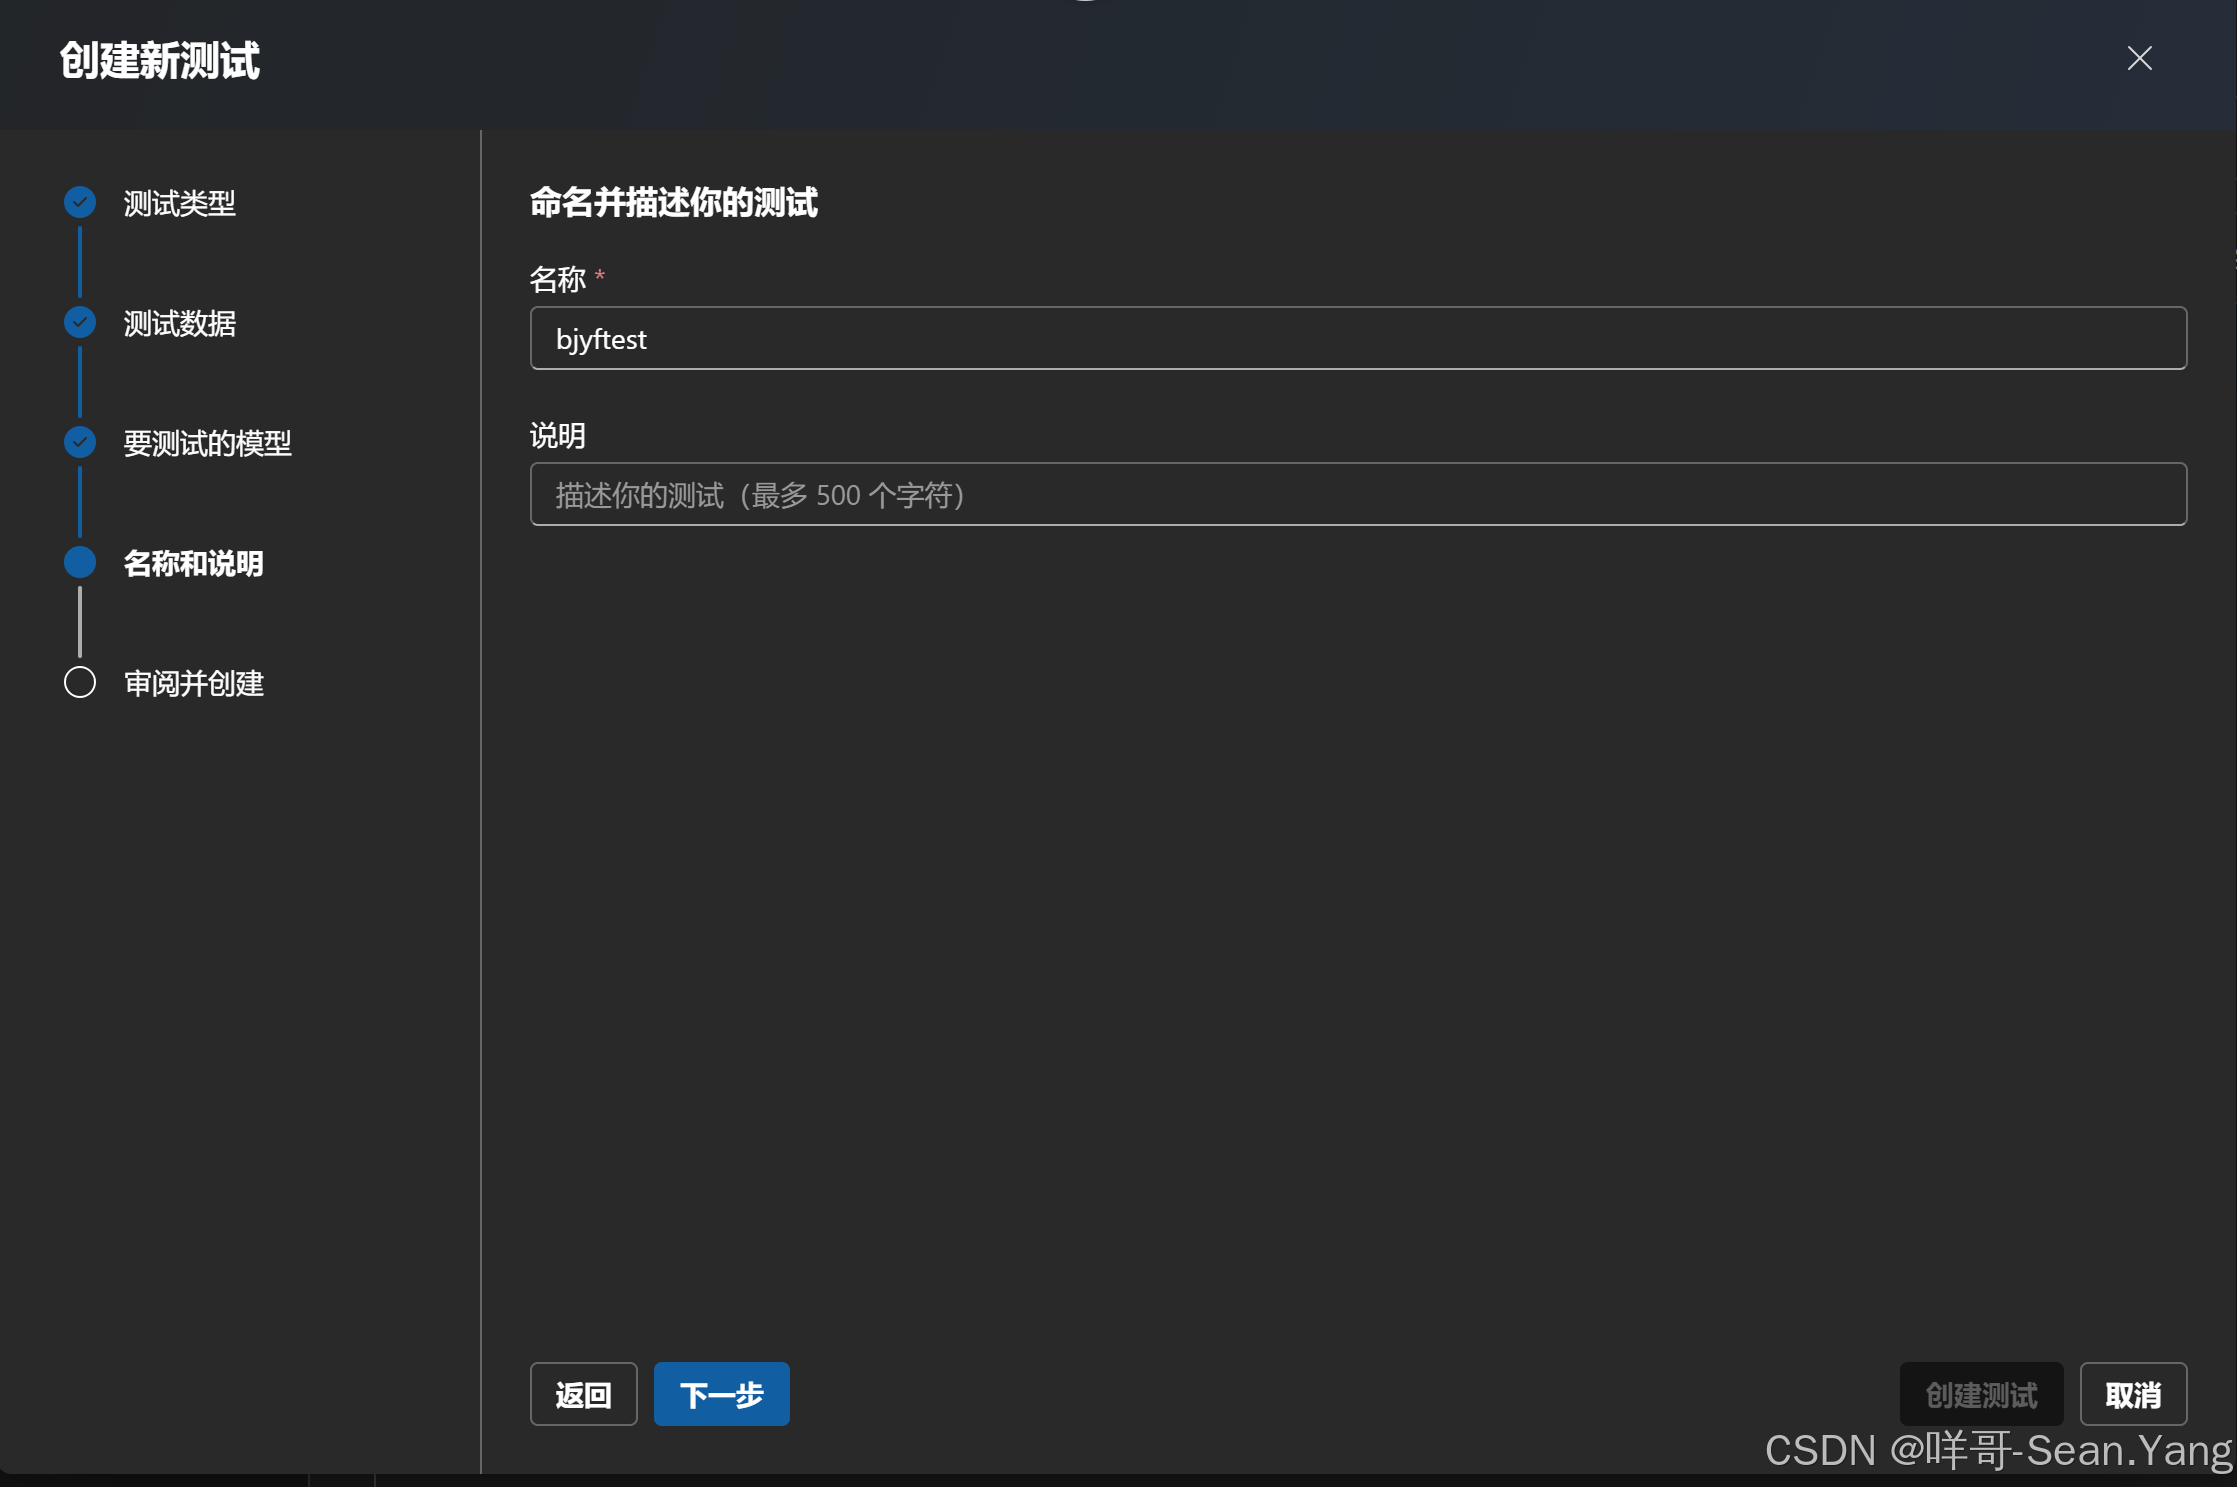2237x1487 pixels.
Task: Open the 要测试的模型 step label
Action: pos(207,444)
